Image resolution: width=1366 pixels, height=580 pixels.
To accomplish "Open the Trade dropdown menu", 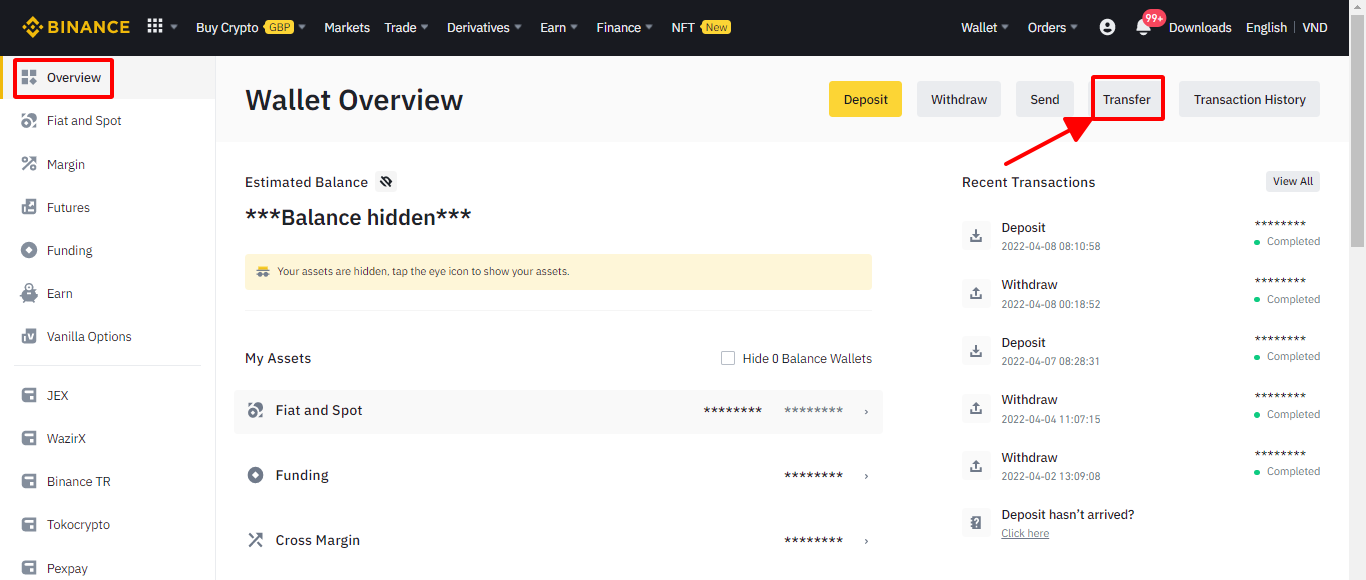I will pyautogui.click(x=407, y=27).
